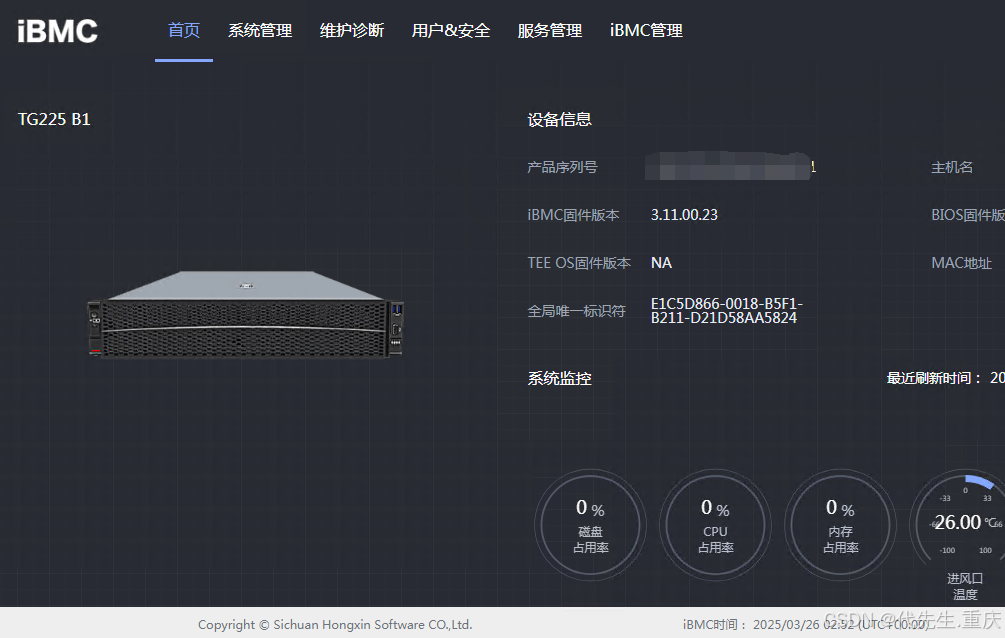Select the iBMC firmware version 3.11.00.23
Screen dimensions: 1005x638
click(x=684, y=215)
